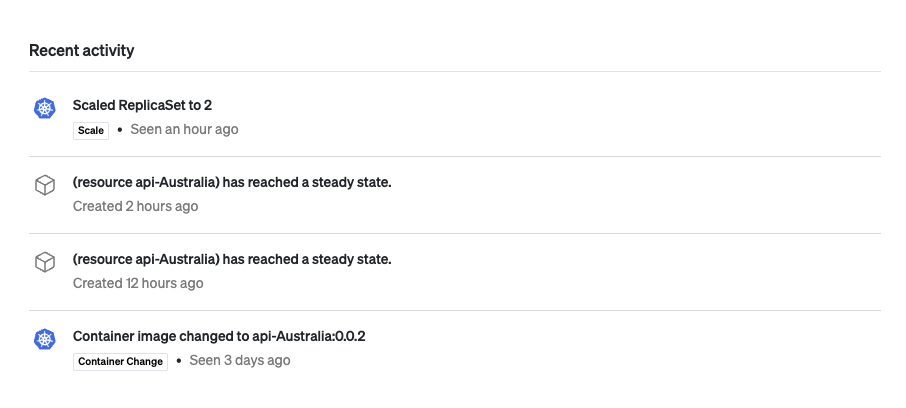Screen dimensions: 906x408
Task: Click the "Seen an hour ago" timestamp
Action: [184, 129]
